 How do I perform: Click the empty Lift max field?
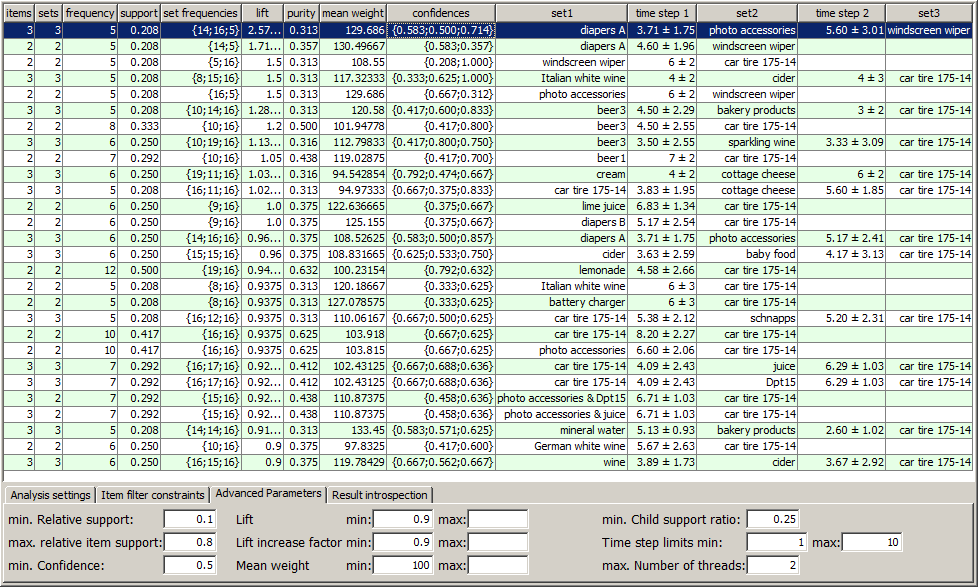pyautogui.click(x=497, y=519)
